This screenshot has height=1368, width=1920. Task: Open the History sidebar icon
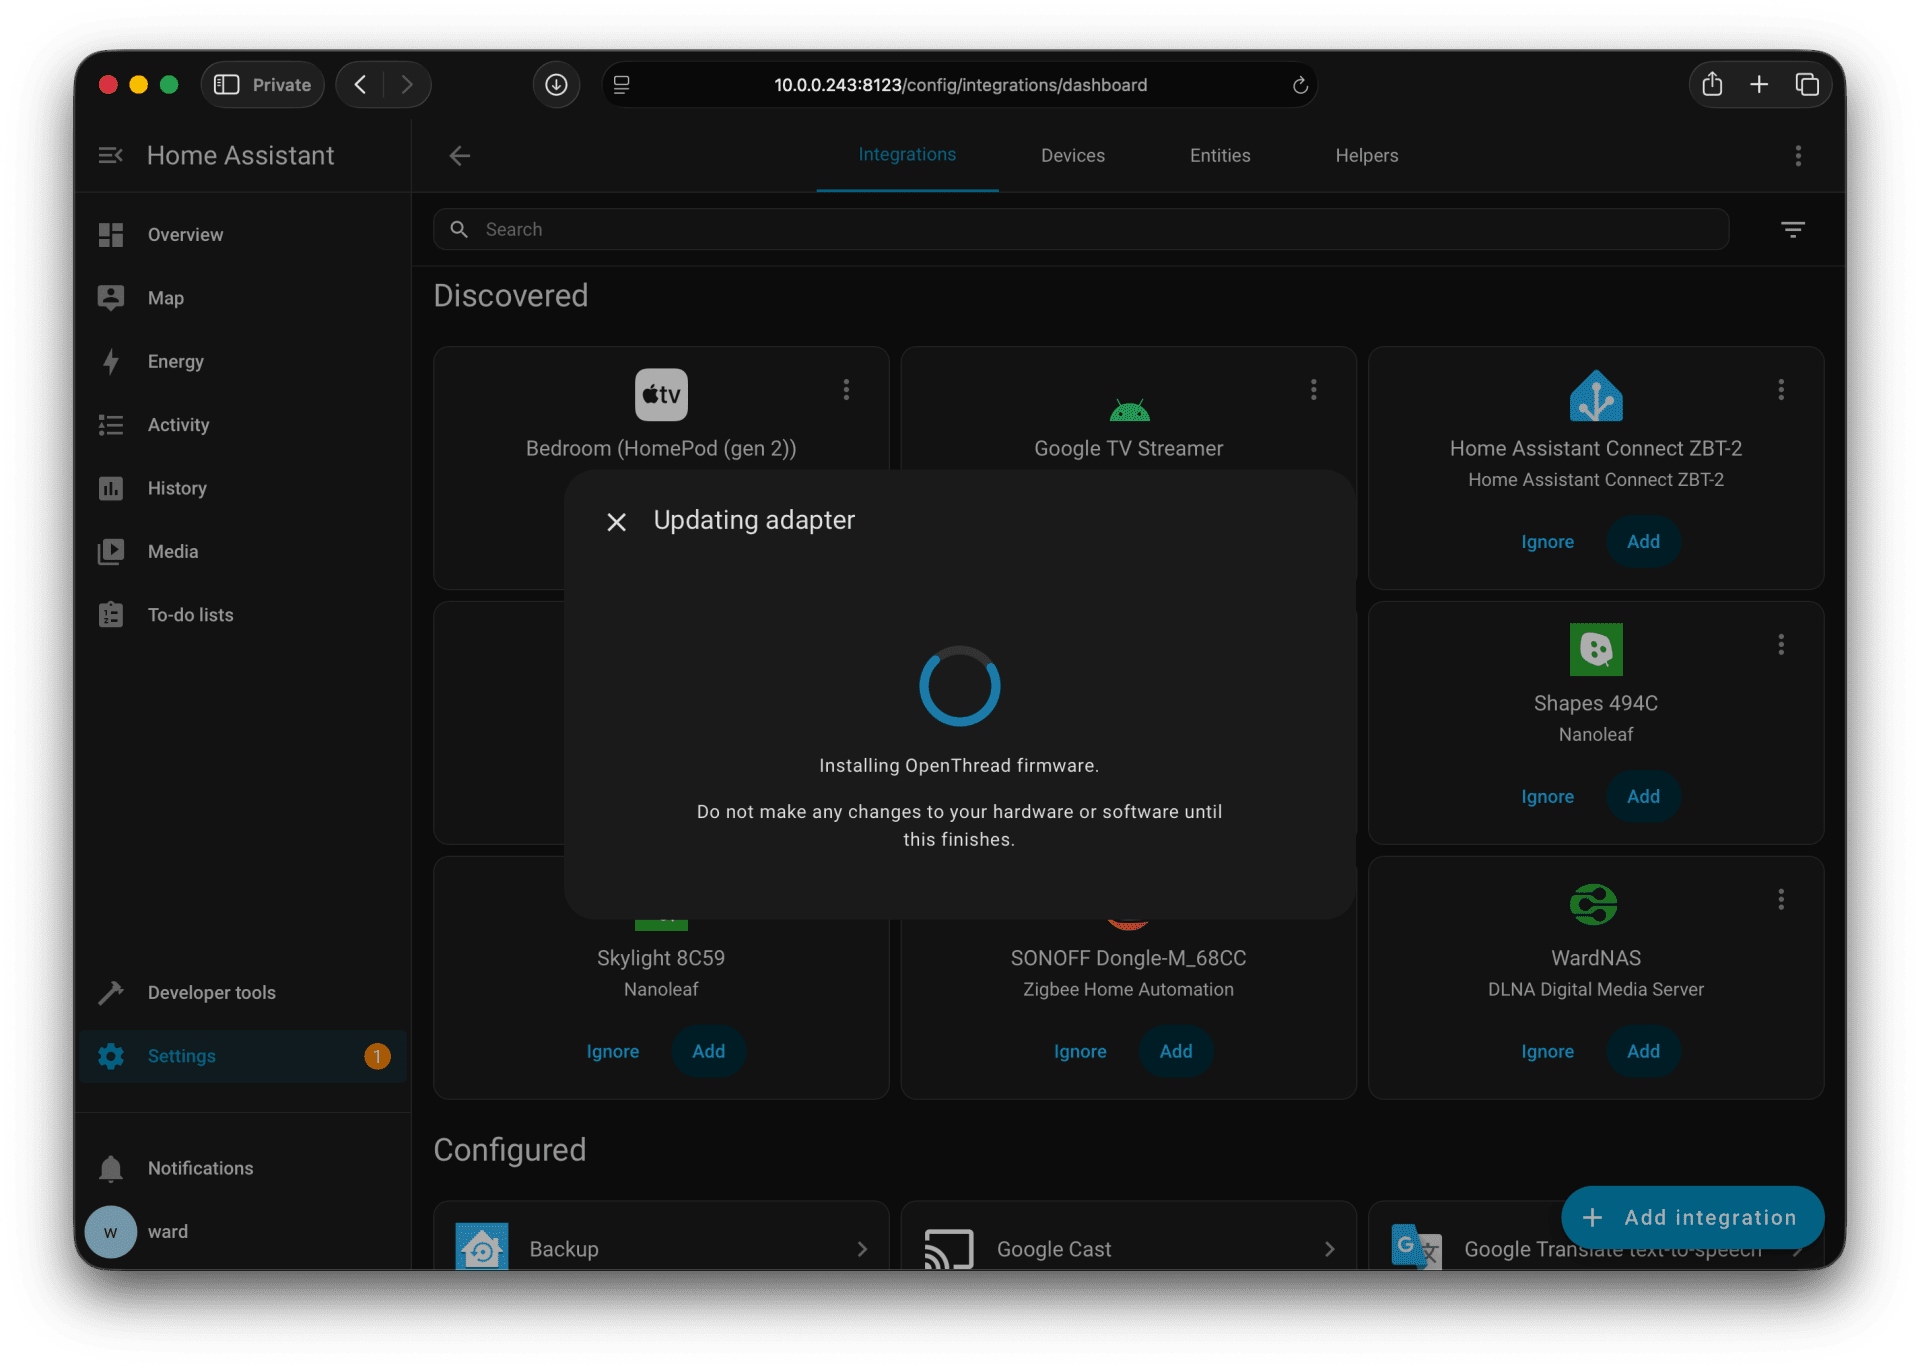(x=112, y=488)
